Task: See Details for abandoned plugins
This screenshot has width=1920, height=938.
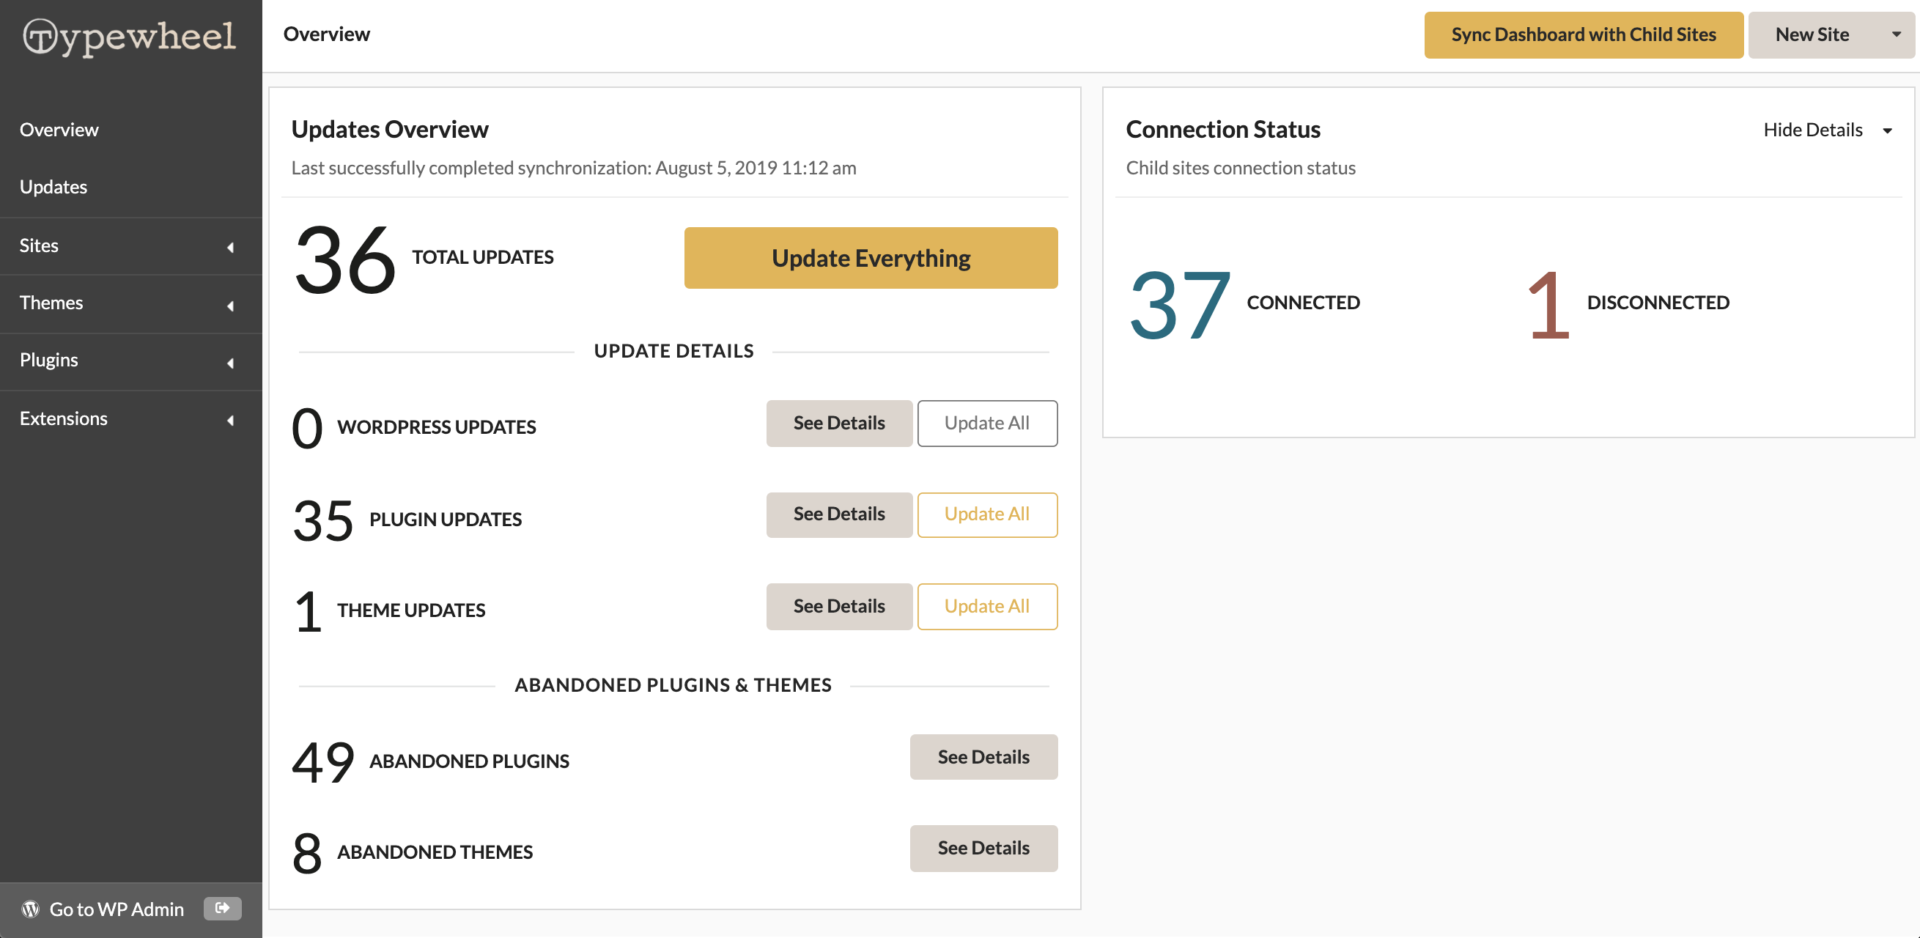Action: (984, 757)
